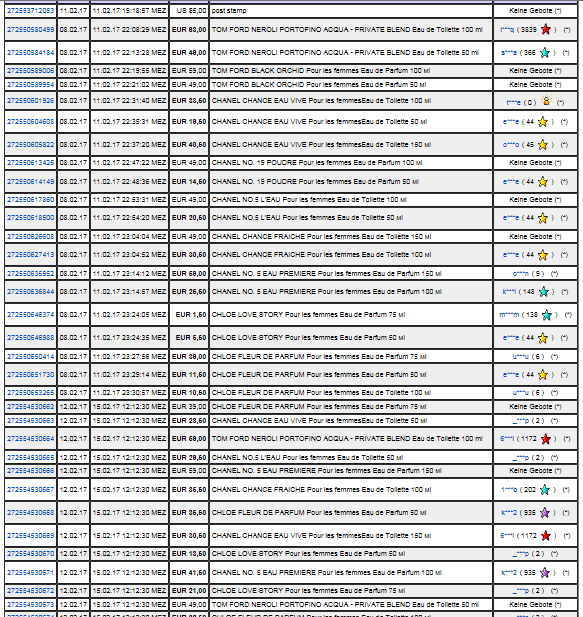Click e***e's yellow star in CHLOE FLEUR DE PARFUM 50 ml row
583x617 pixels.
pos(543,375)
